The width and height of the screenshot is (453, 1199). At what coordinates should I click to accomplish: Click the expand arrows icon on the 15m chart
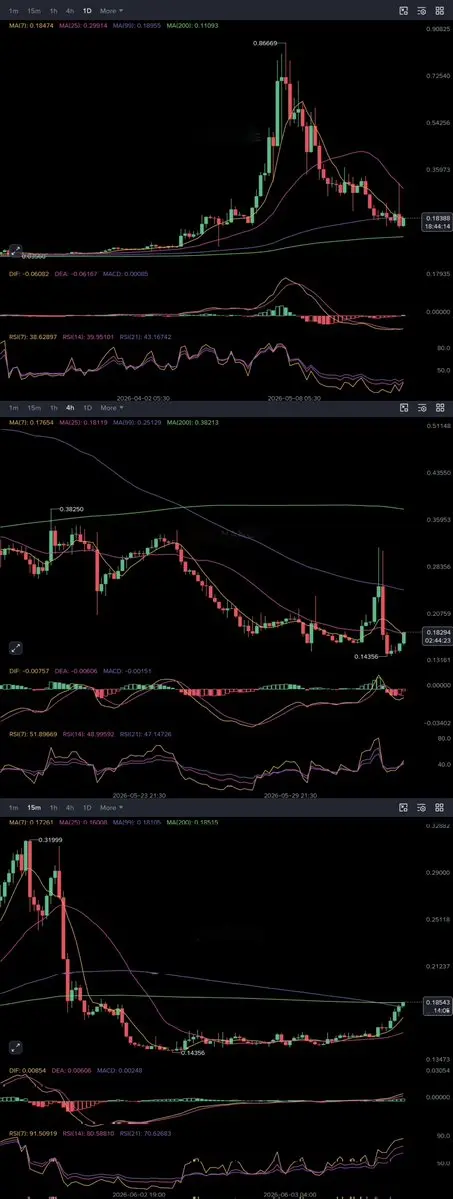(15, 1048)
